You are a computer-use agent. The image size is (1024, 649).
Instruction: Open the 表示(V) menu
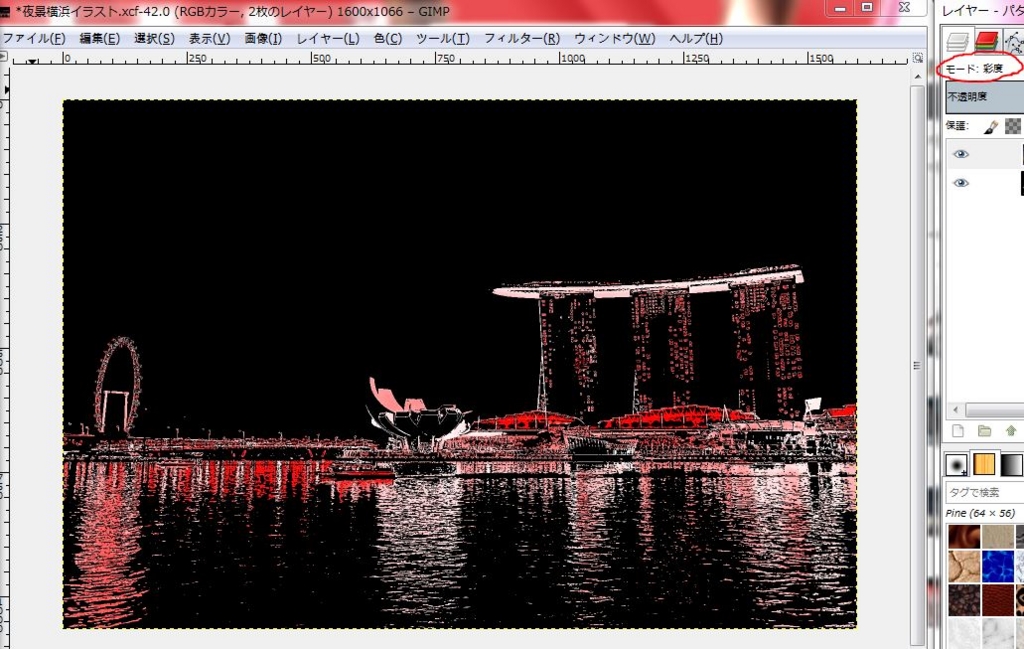click(x=210, y=39)
